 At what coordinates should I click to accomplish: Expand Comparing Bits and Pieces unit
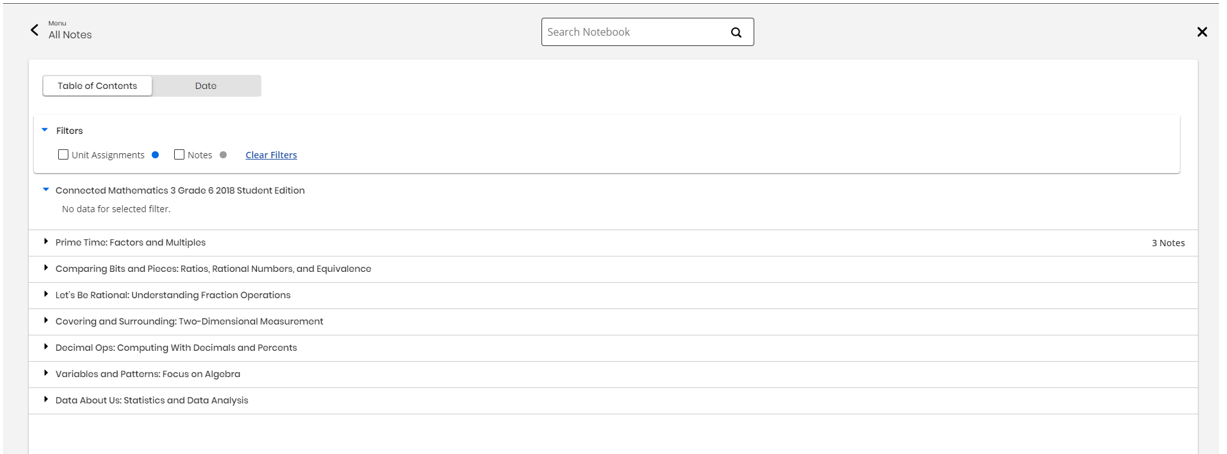45,269
